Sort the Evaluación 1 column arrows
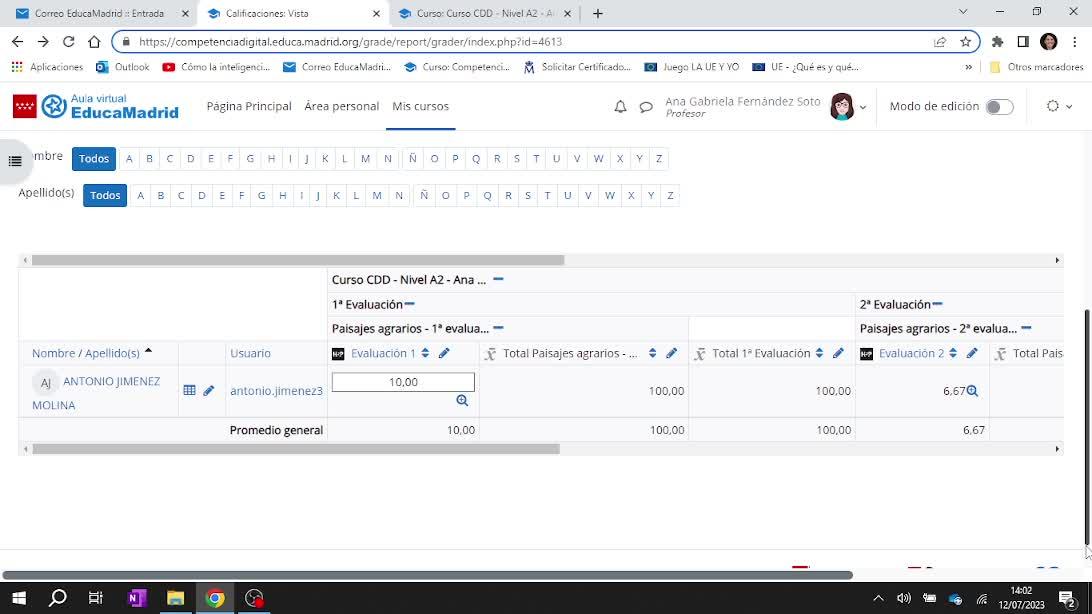Image resolution: width=1092 pixels, height=614 pixels. click(x=425, y=353)
